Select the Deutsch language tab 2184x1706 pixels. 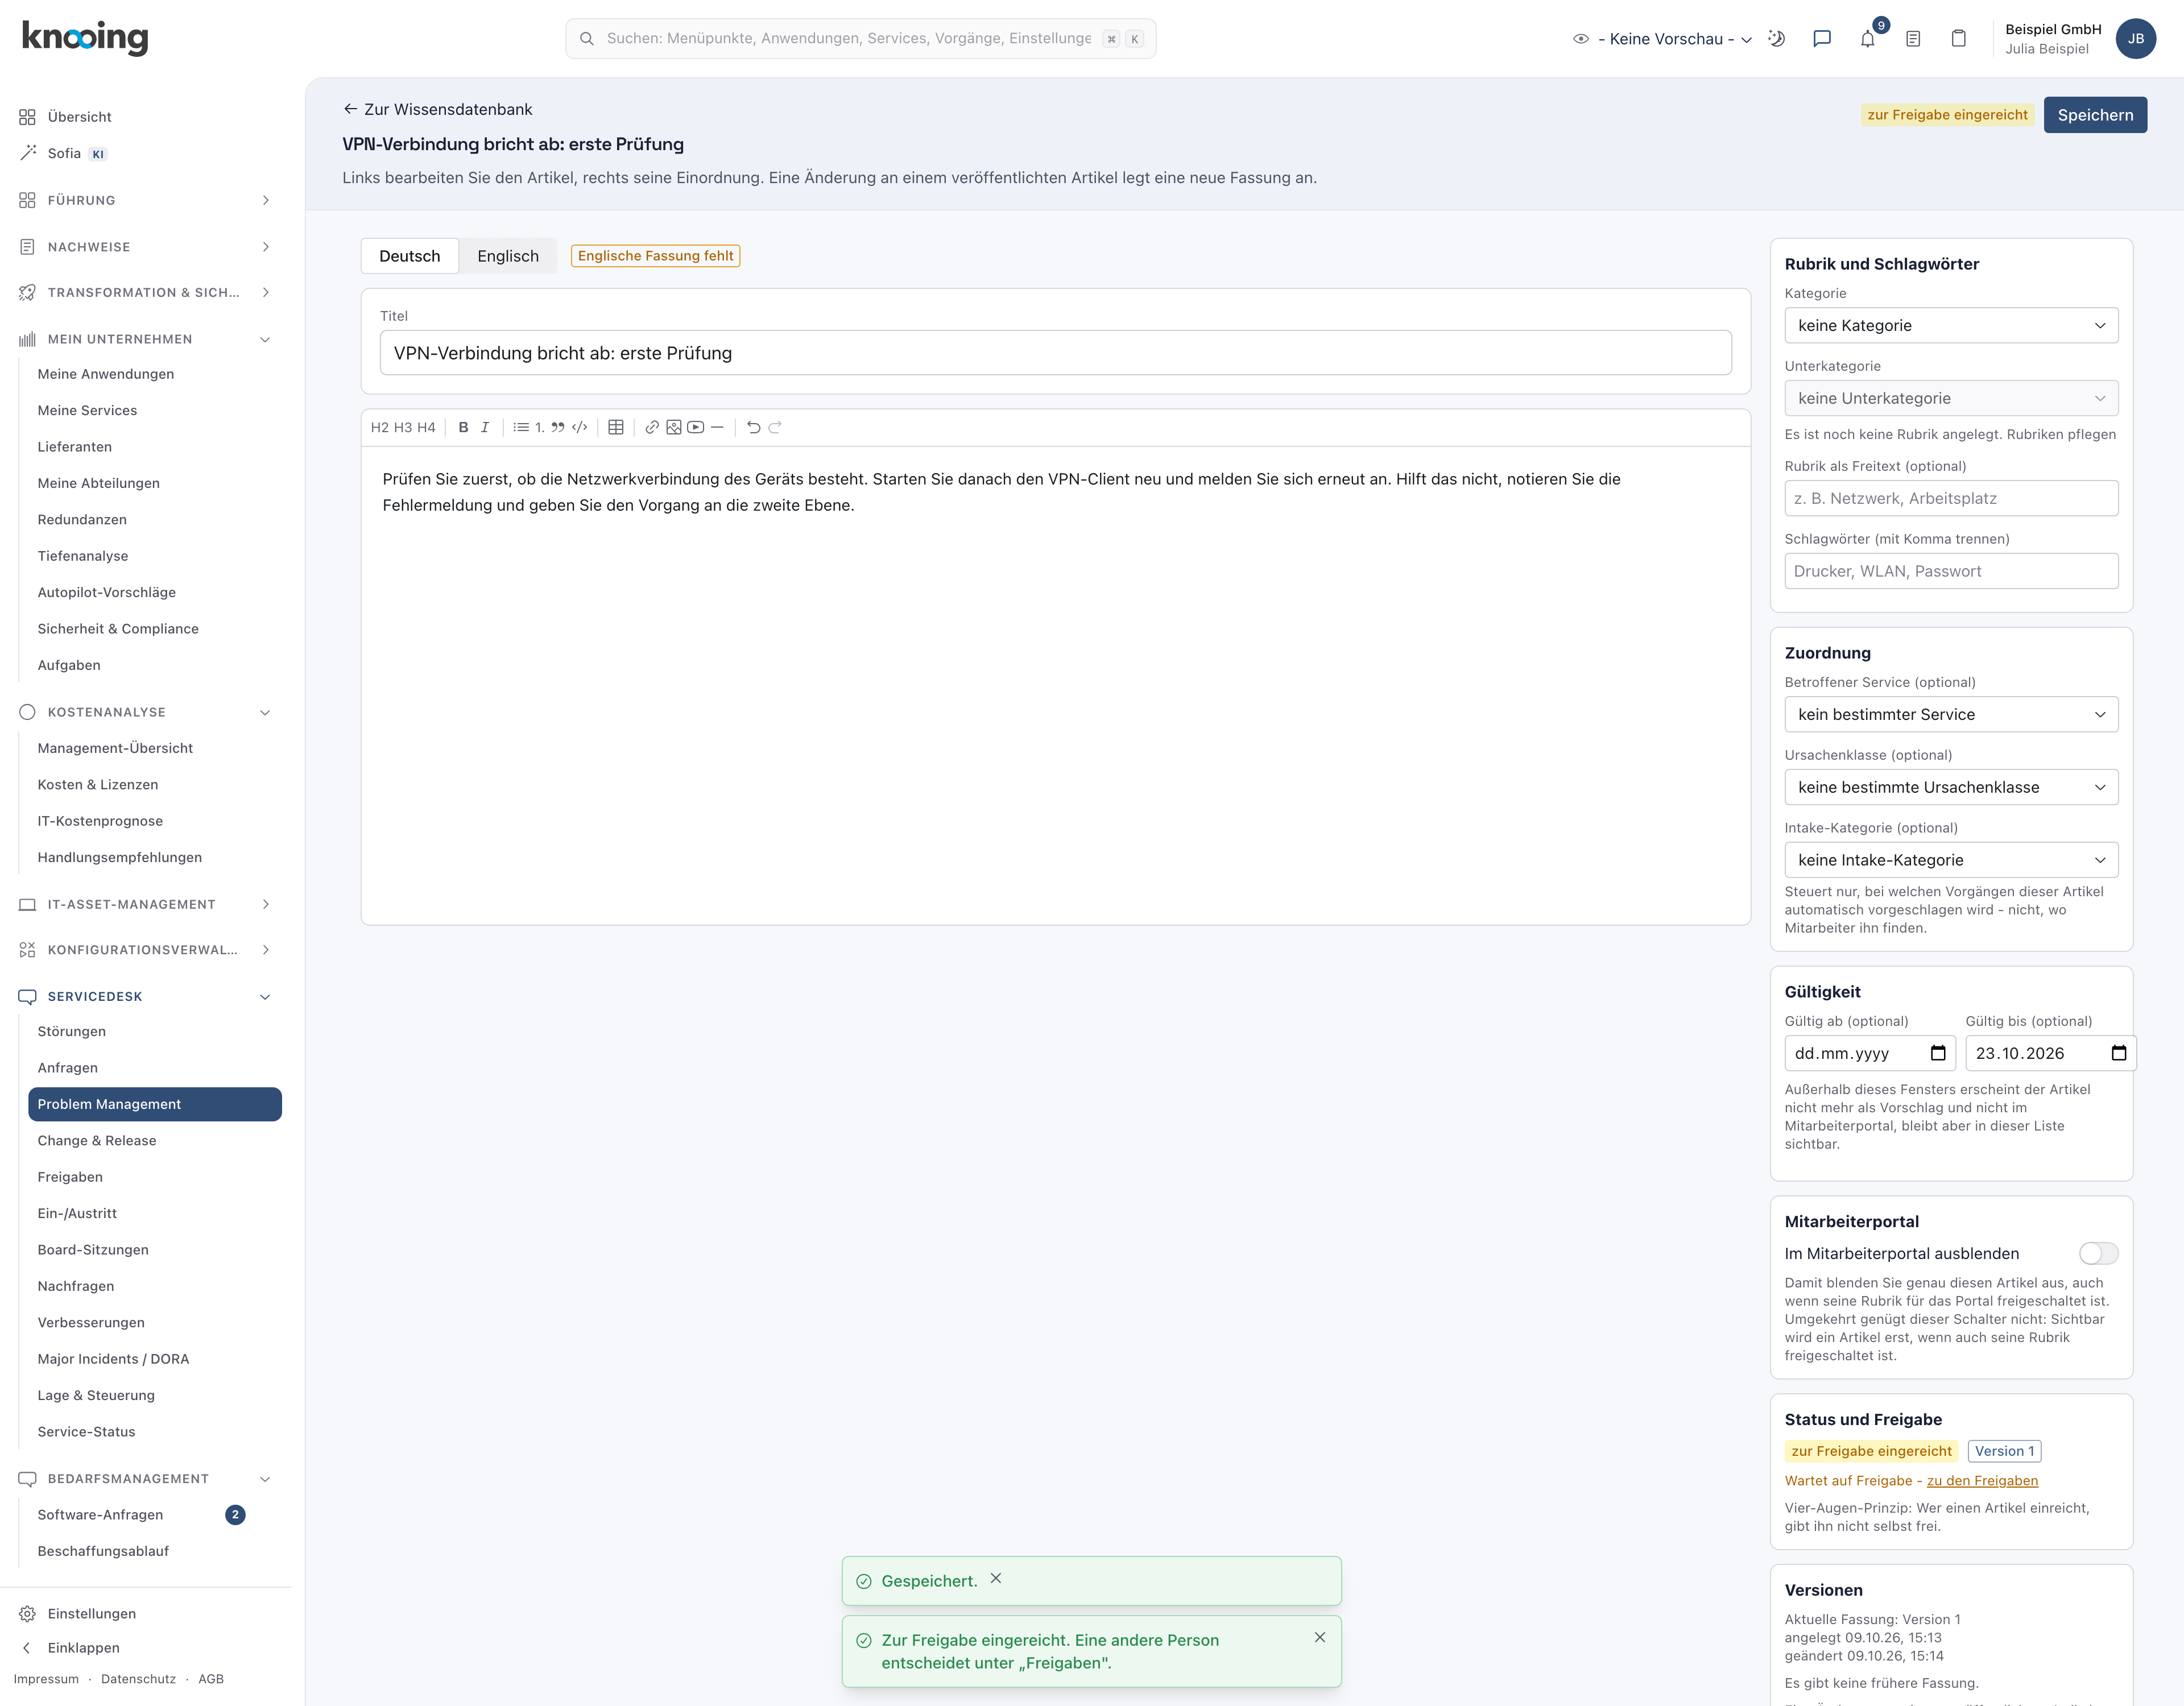409,256
